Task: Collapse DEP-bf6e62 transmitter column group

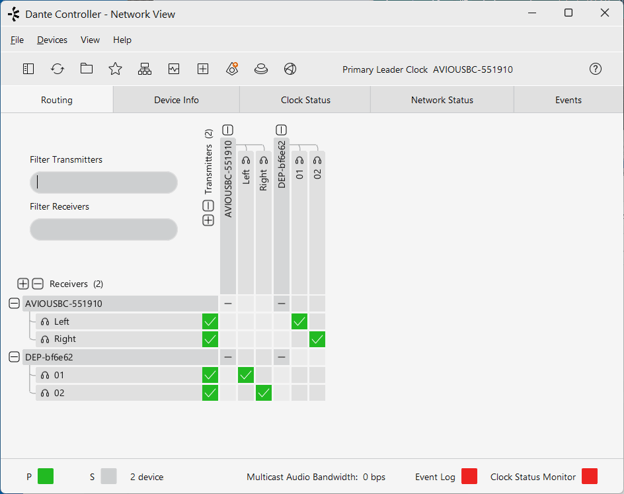Action: coord(281,130)
